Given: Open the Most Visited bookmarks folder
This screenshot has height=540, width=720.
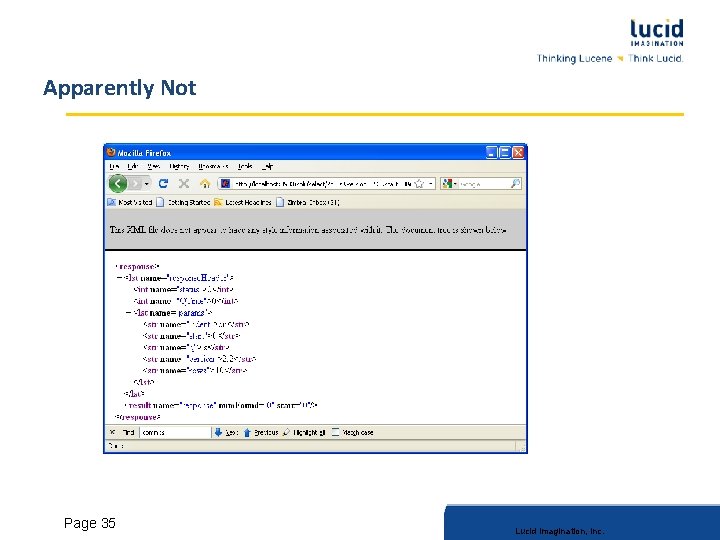Looking at the screenshot, I should click(130, 202).
